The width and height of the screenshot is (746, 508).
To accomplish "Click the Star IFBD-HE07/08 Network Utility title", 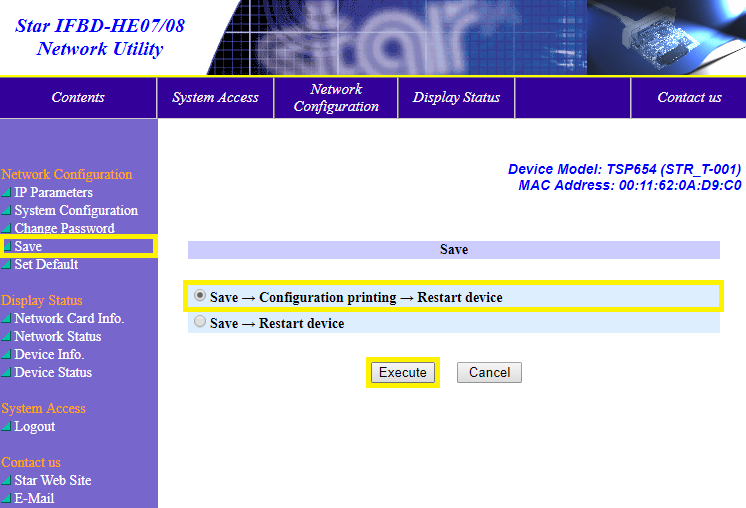I will pos(100,37).
